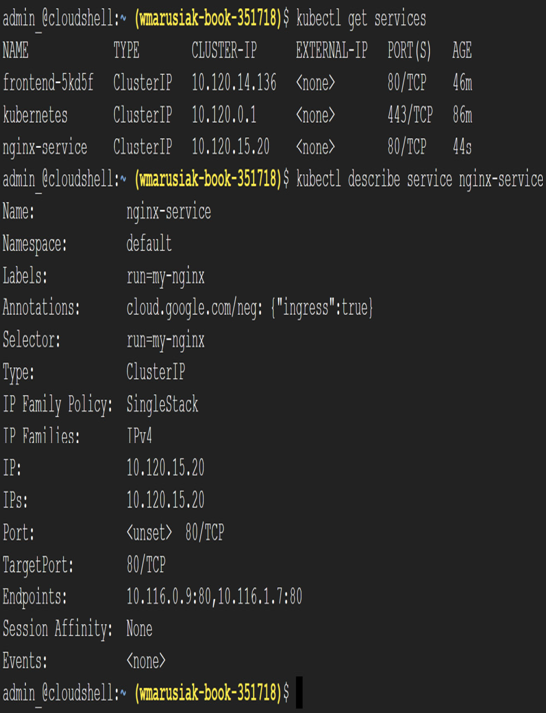Select the default namespace value
The width and height of the screenshot is (546, 713).
click(149, 244)
